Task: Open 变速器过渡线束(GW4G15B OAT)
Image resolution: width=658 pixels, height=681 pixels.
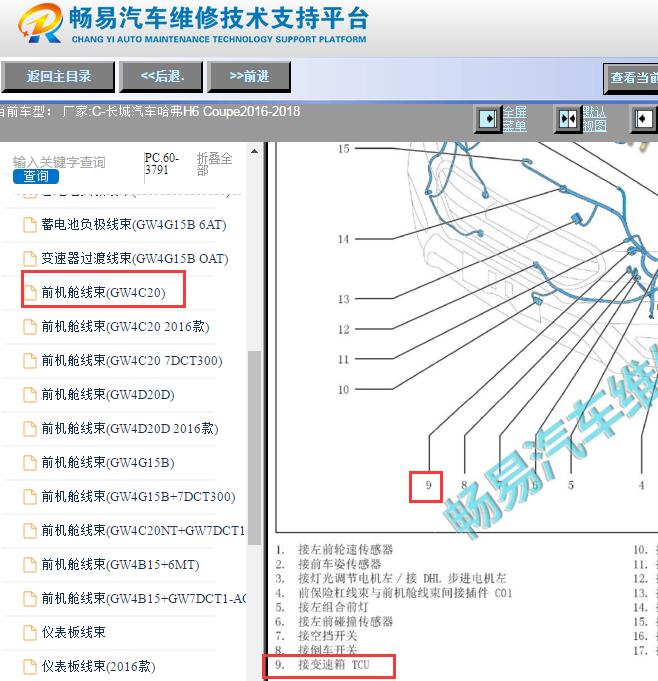Action: tap(135, 258)
